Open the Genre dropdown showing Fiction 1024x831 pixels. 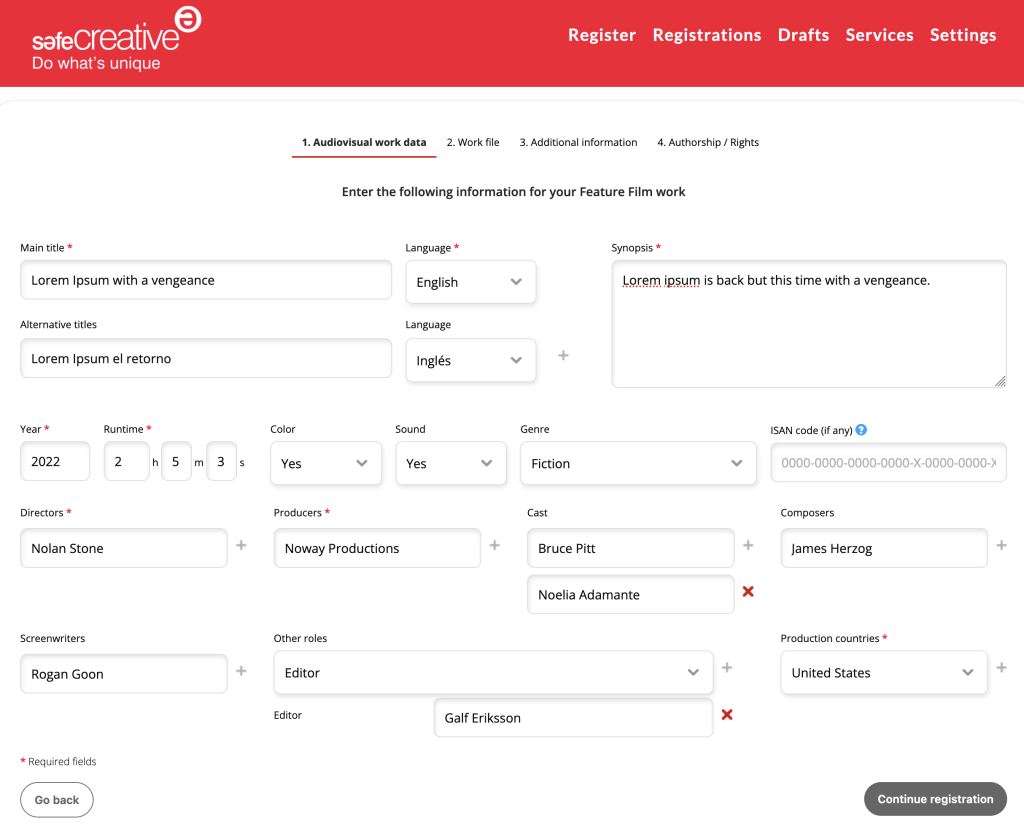pos(637,461)
